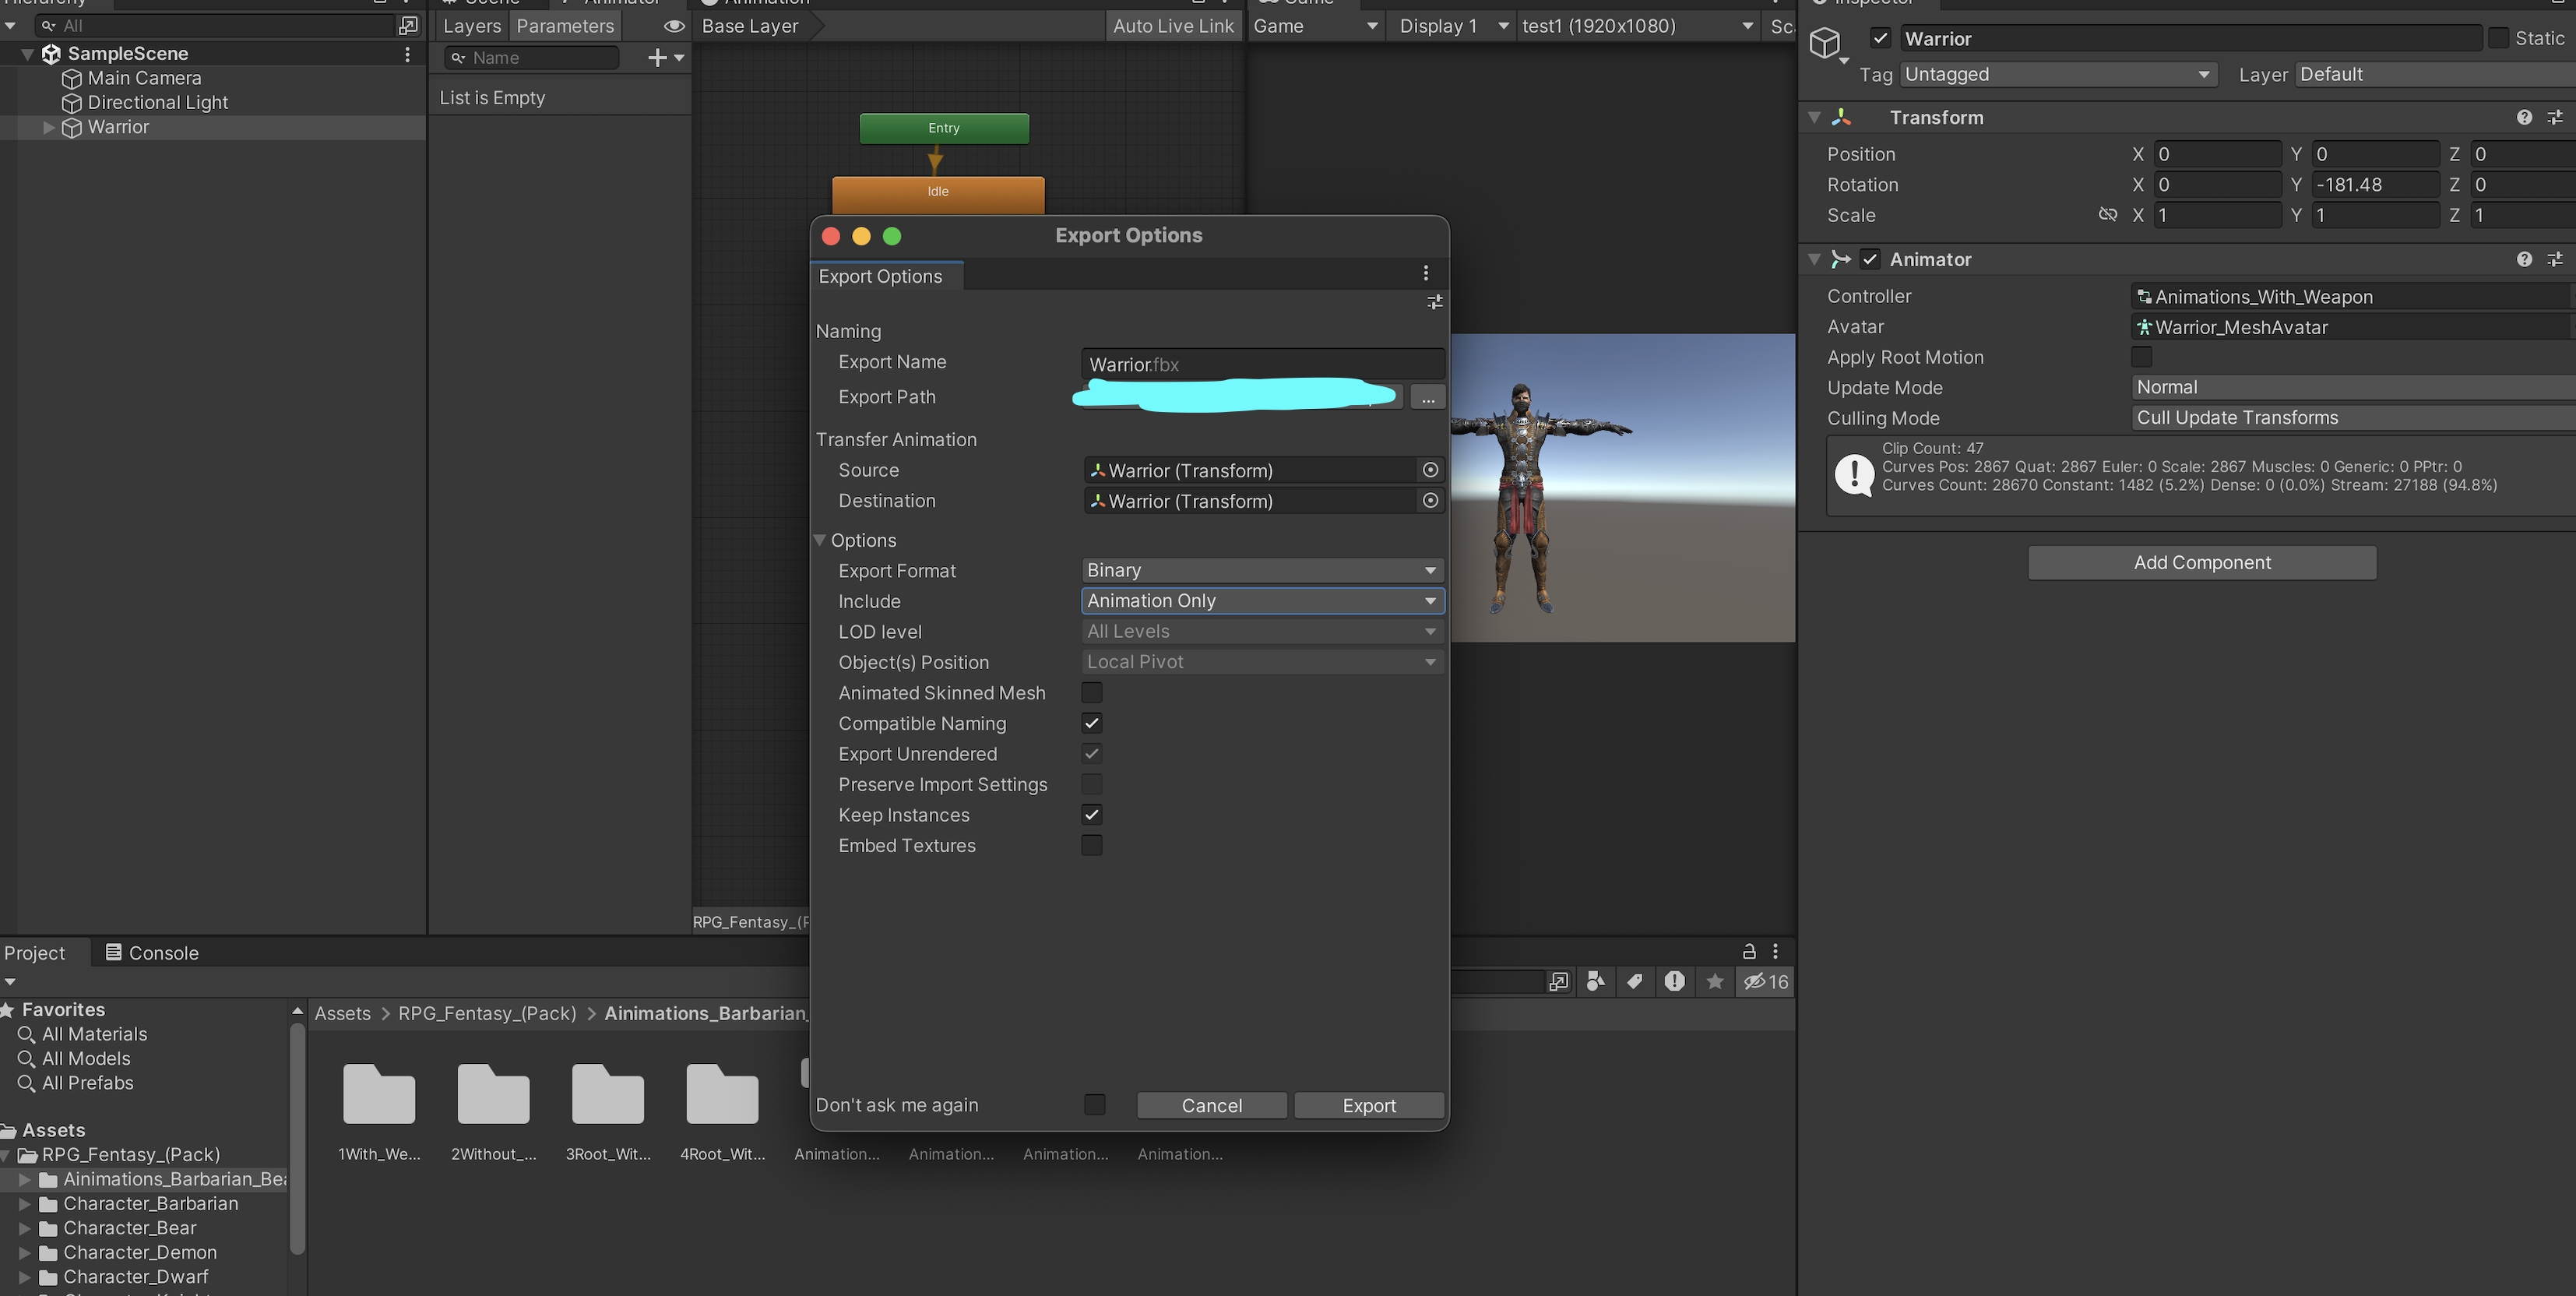Switch to the Layers tab in Animator
Viewport: 2576px width, 1296px height.
[x=471, y=26]
